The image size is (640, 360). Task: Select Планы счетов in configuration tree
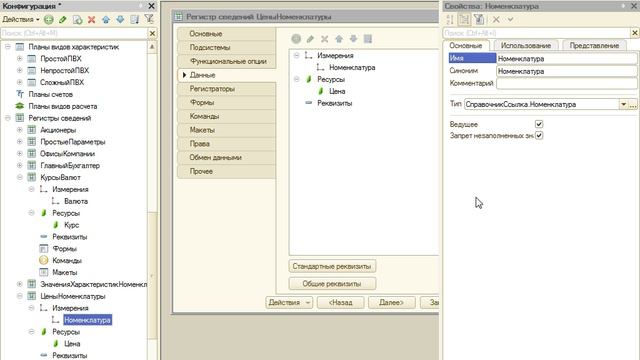click(51, 94)
